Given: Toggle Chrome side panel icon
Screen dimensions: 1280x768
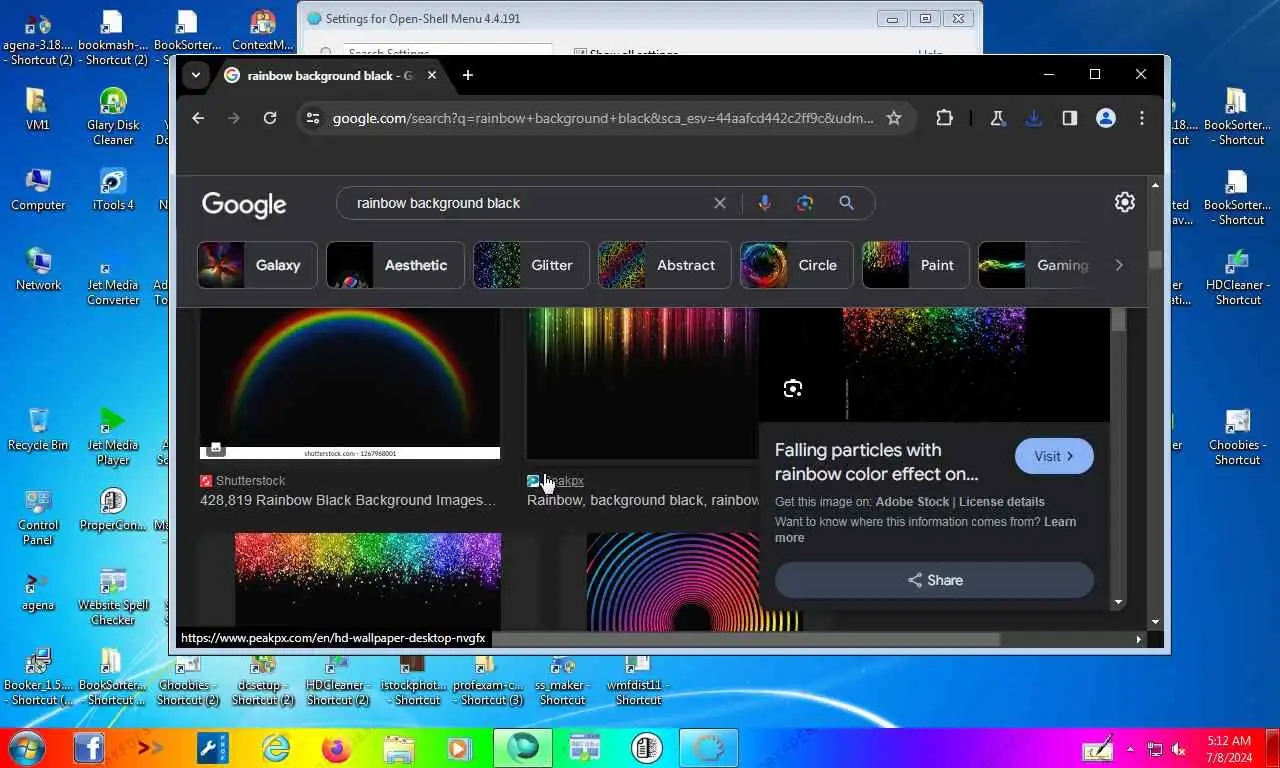Looking at the screenshot, I should click(x=1069, y=118).
